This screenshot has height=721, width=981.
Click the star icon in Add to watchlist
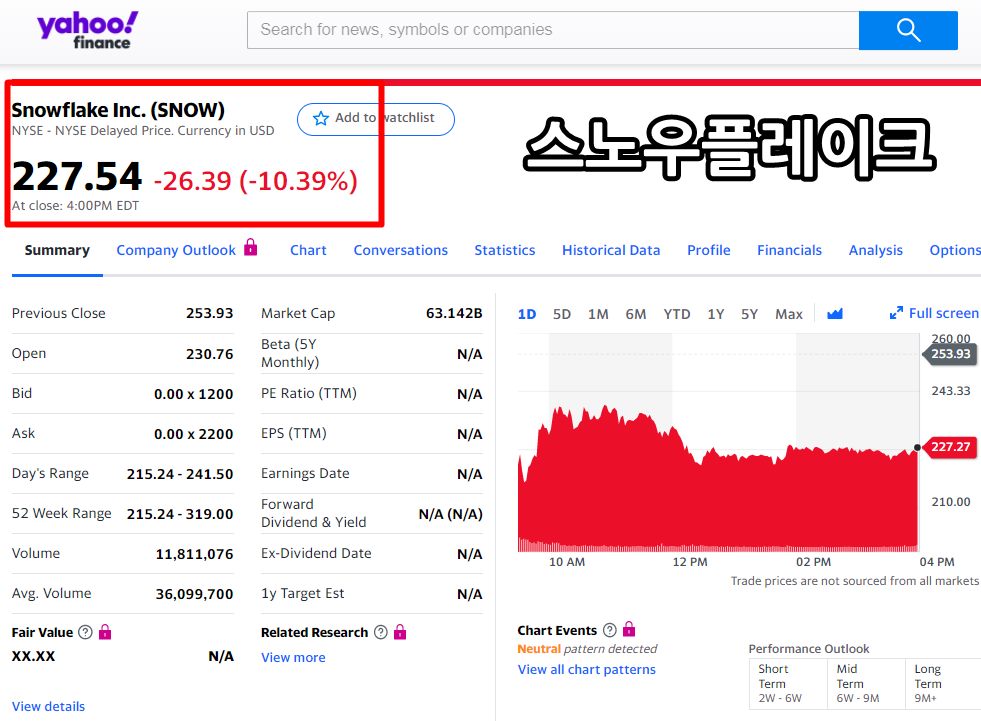click(x=321, y=118)
